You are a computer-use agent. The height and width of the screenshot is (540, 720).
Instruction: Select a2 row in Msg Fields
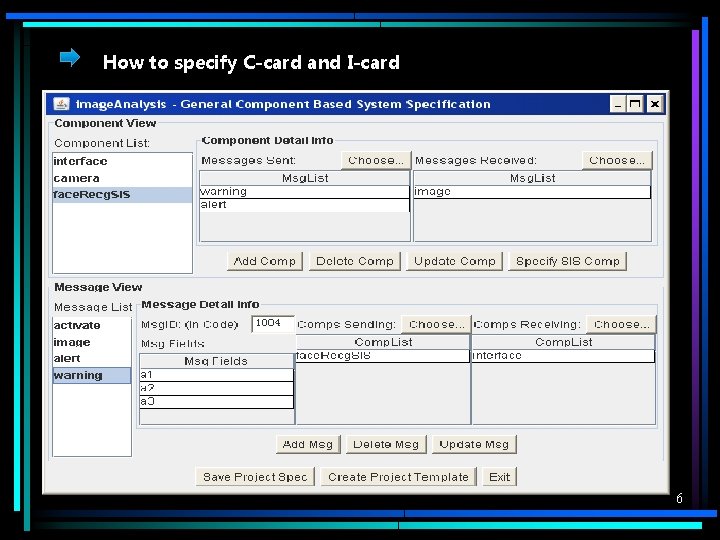216,388
